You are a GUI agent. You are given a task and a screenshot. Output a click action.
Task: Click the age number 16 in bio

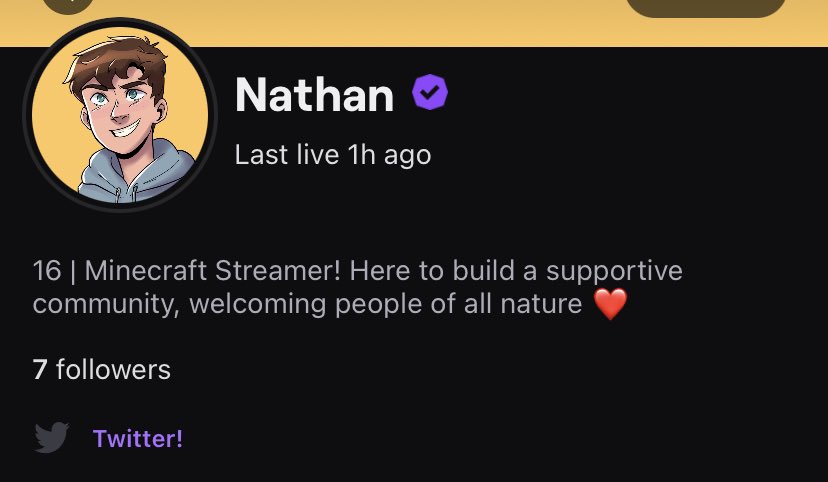(47, 271)
